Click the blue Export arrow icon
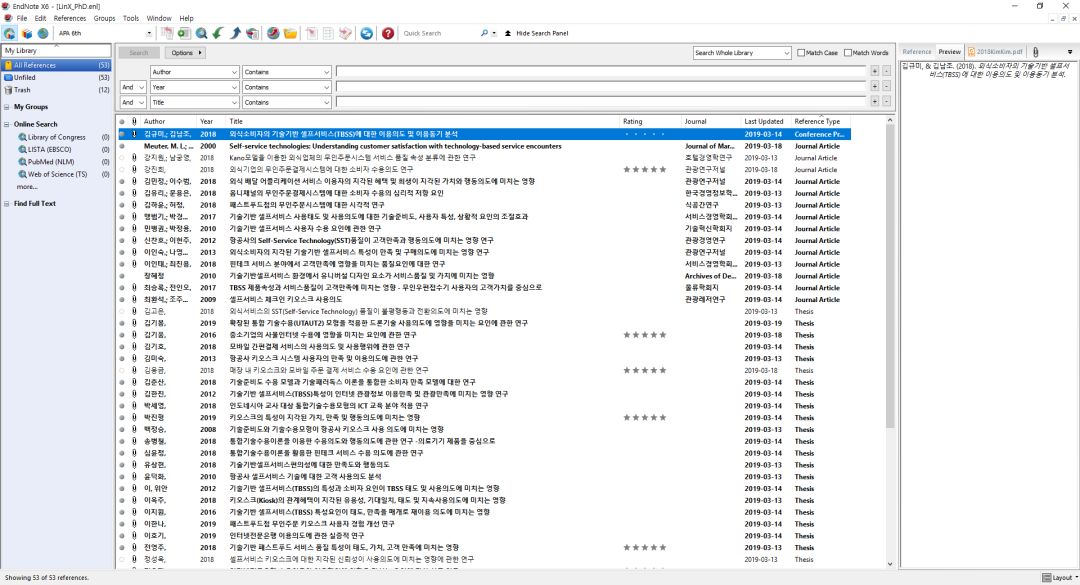 [236, 33]
